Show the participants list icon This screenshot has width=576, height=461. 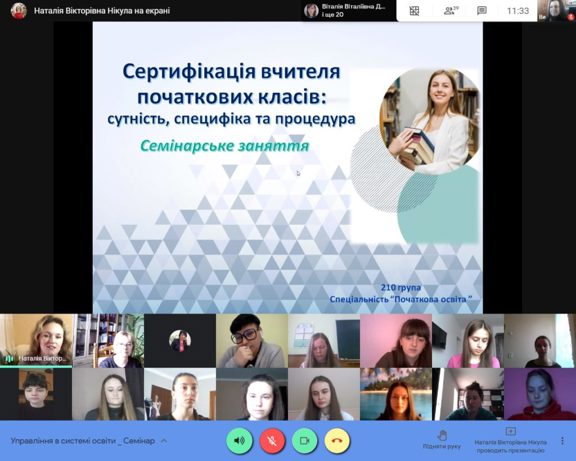tap(449, 11)
